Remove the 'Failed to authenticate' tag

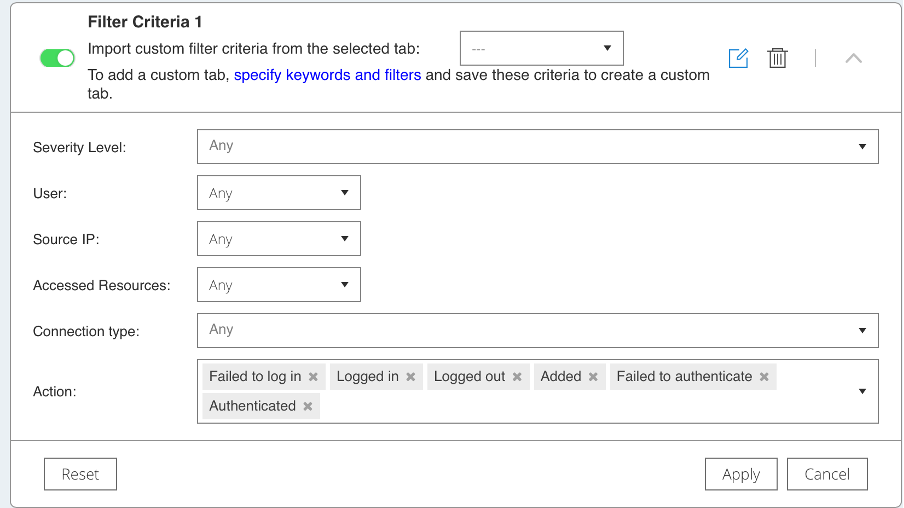tap(764, 377)
